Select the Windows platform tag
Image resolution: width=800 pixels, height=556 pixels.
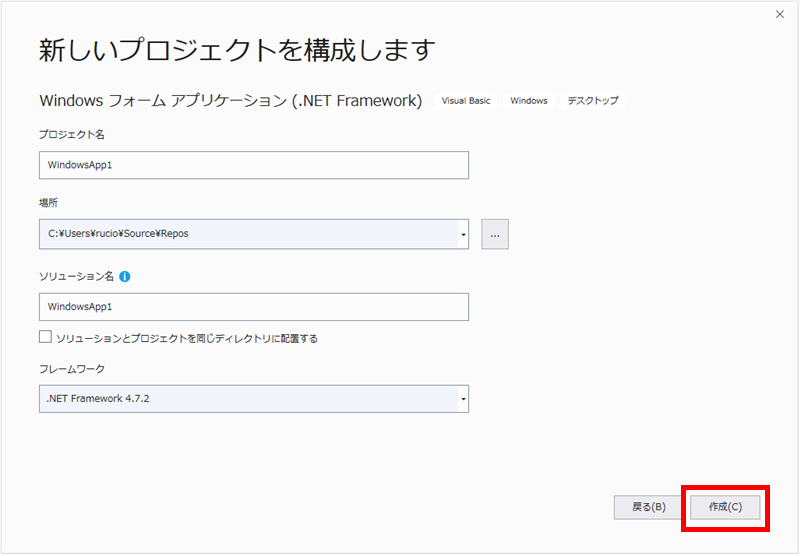pyautogui.click(x=528, y=101)
